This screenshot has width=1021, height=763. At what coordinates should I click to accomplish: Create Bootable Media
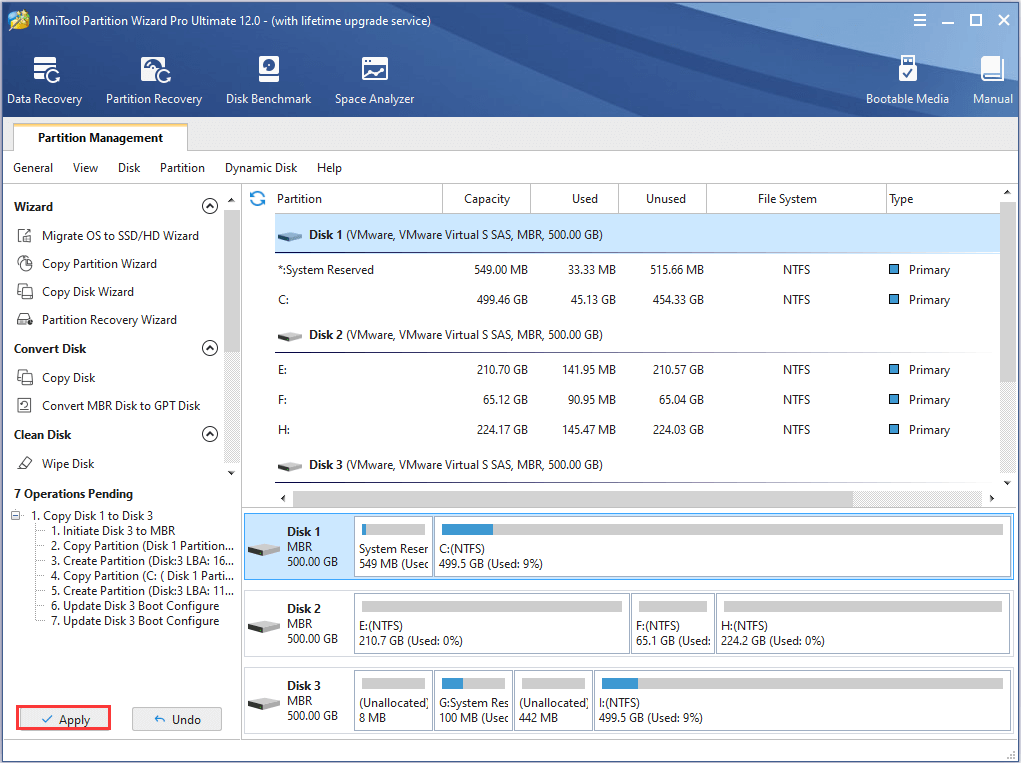coord(907,81)
